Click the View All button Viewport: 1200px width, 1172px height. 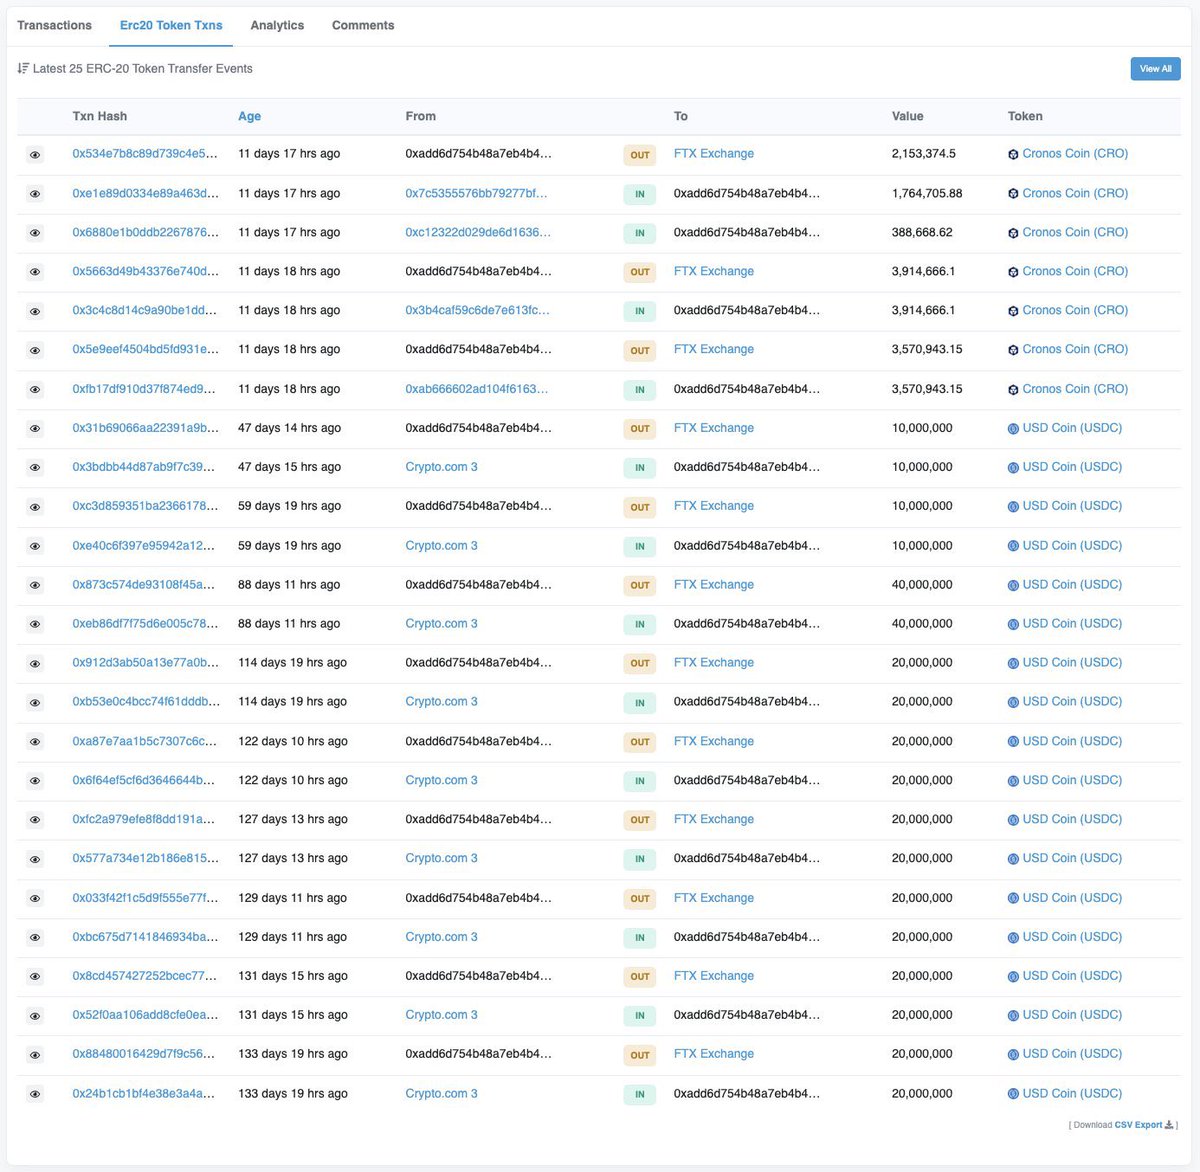point(1155,69)
